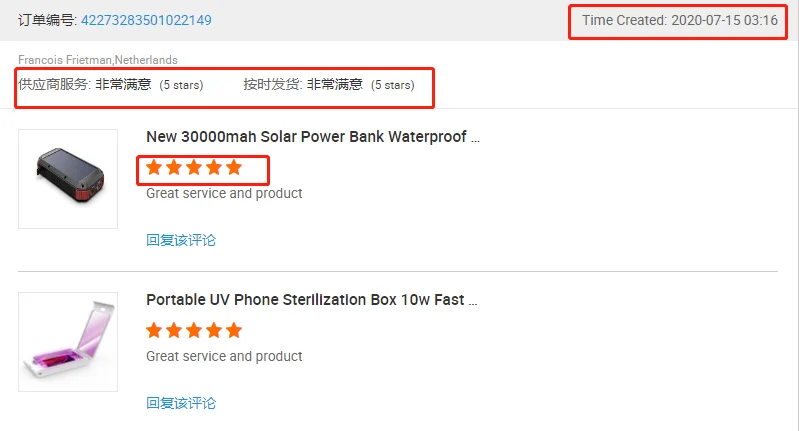Screen dimensions: 799x431
Task: Click 回复该评论 under UV Sterilization Box review
Action: pos(181,403)
